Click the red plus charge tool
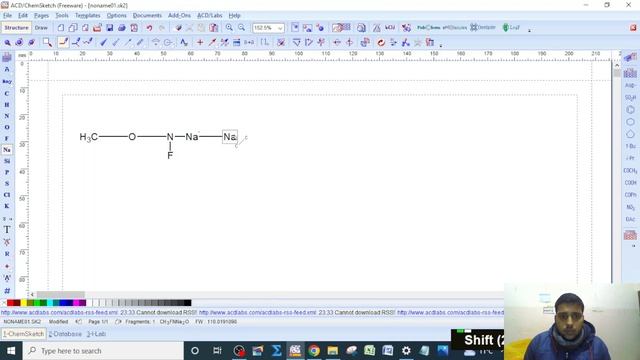The image size is (640, 360). pos(200,42)
